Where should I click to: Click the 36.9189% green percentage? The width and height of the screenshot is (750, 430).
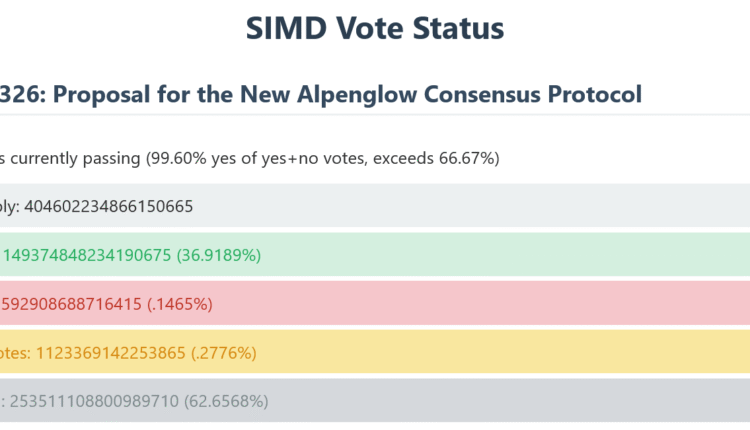tap(218, 255)
